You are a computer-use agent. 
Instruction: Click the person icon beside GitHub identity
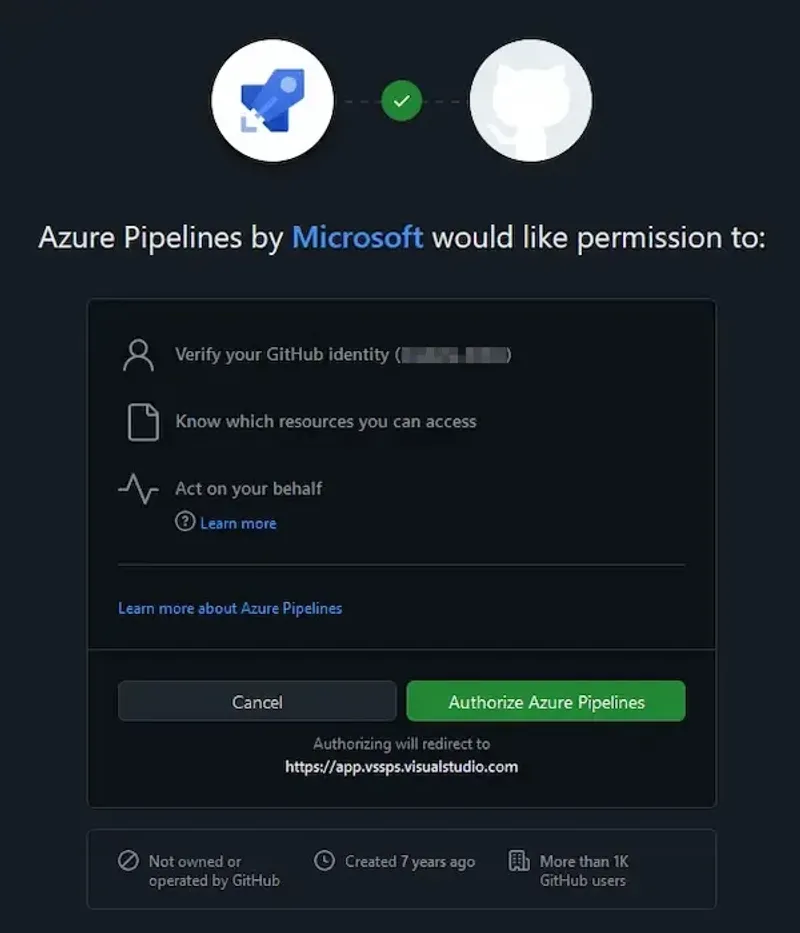tap(138, 354)
